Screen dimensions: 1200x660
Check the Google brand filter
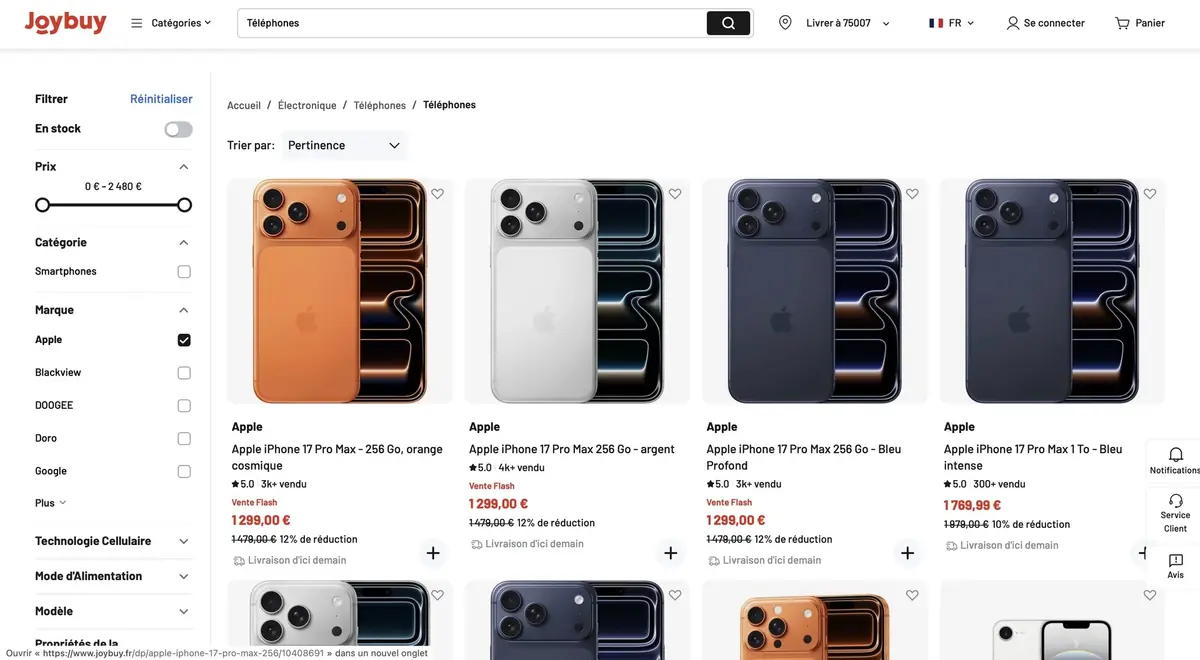pyautogui.click(x=184, y=470)
